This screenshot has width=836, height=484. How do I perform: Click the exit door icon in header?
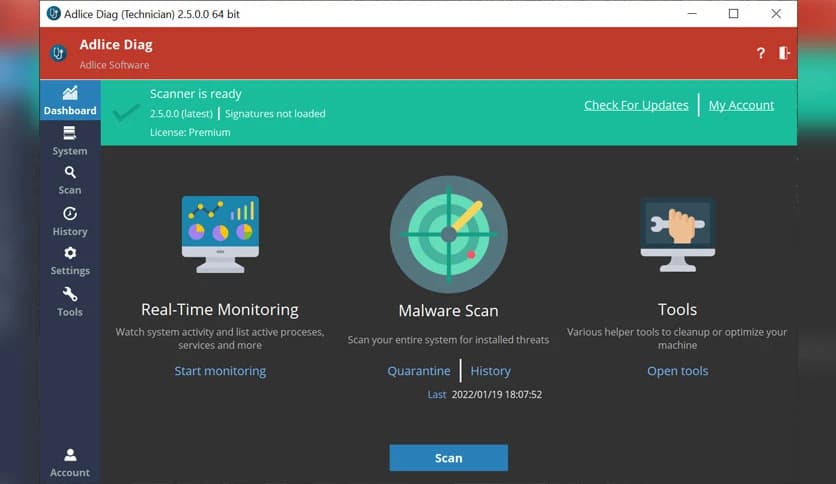pos(784,53)
